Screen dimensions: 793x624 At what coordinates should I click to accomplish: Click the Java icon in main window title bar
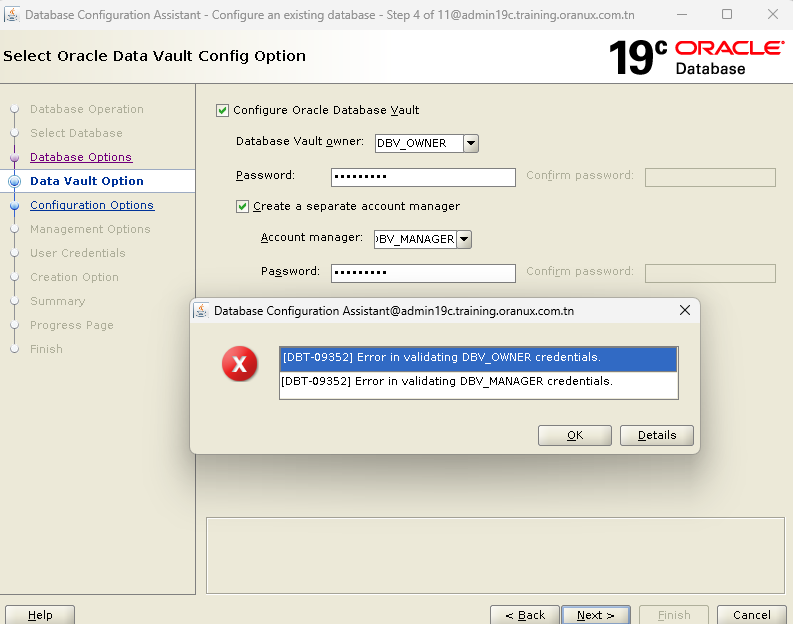click(10, 14)
